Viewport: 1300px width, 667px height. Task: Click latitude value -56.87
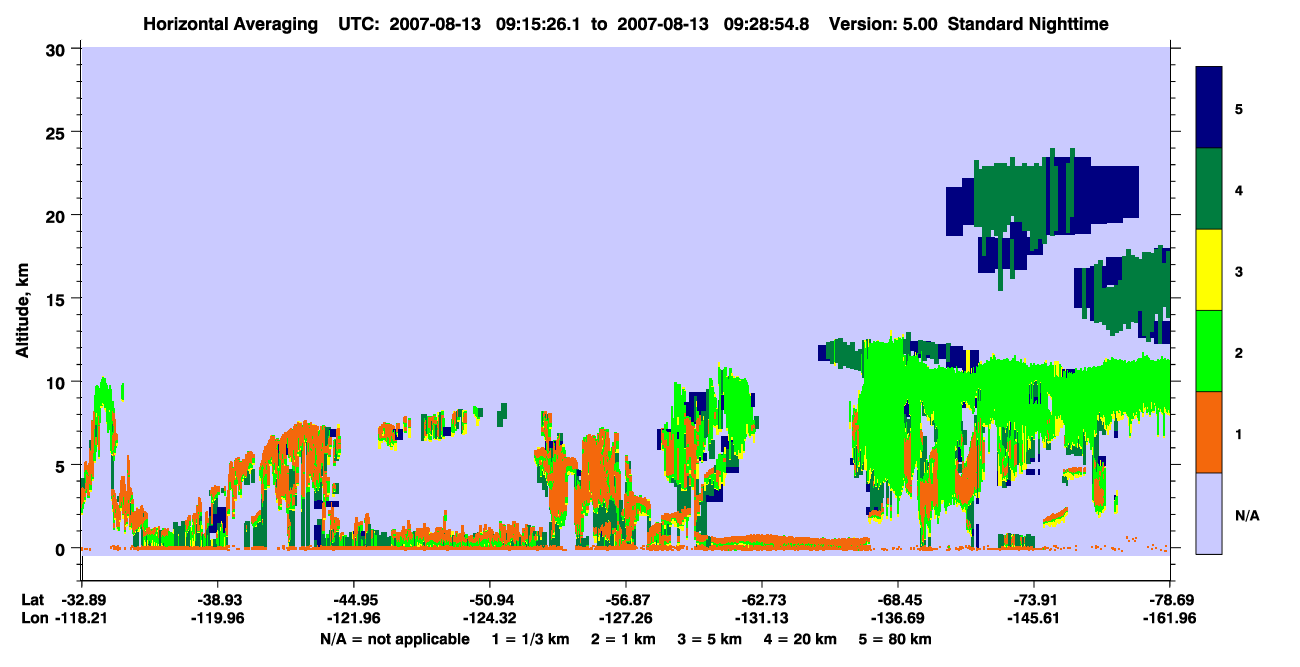pyautogui.click(x=626, y=600)
